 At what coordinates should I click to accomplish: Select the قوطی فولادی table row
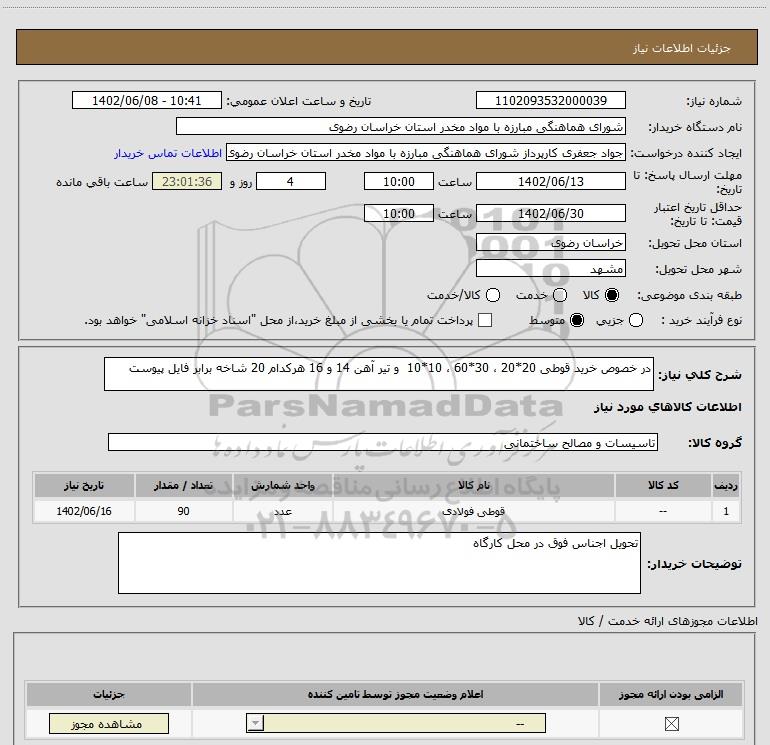pos(387,511)
